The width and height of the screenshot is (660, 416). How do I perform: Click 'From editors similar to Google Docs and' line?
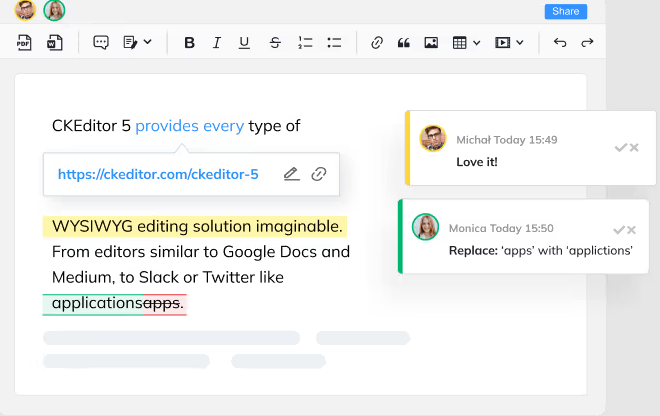(x=201, y=252)
